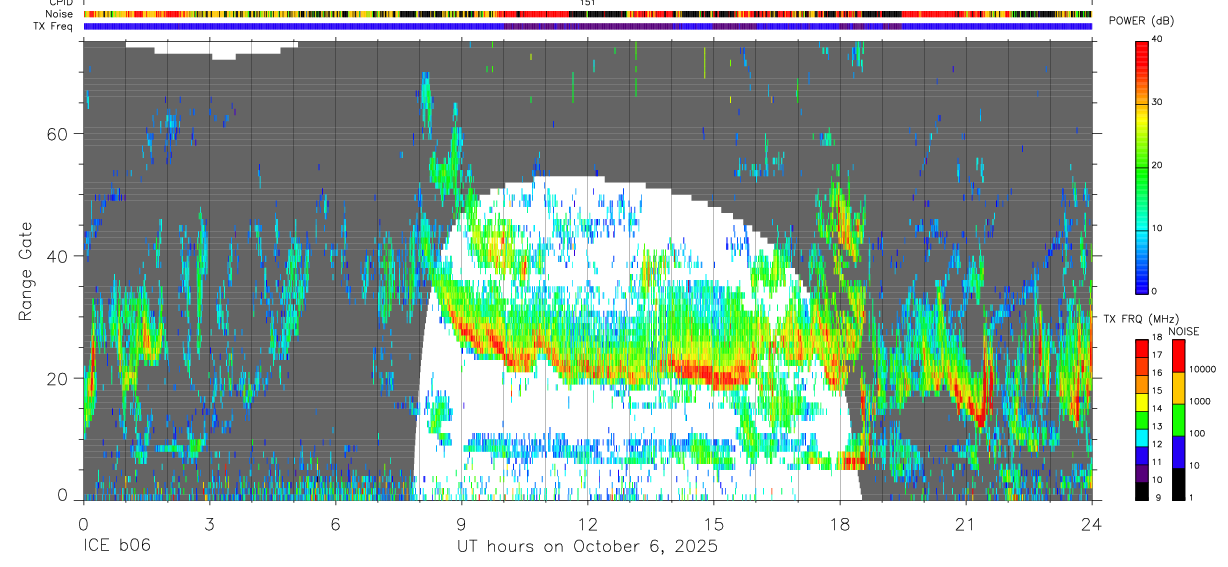Click the 15 tick on UT hours axis

tap(713, 523)
